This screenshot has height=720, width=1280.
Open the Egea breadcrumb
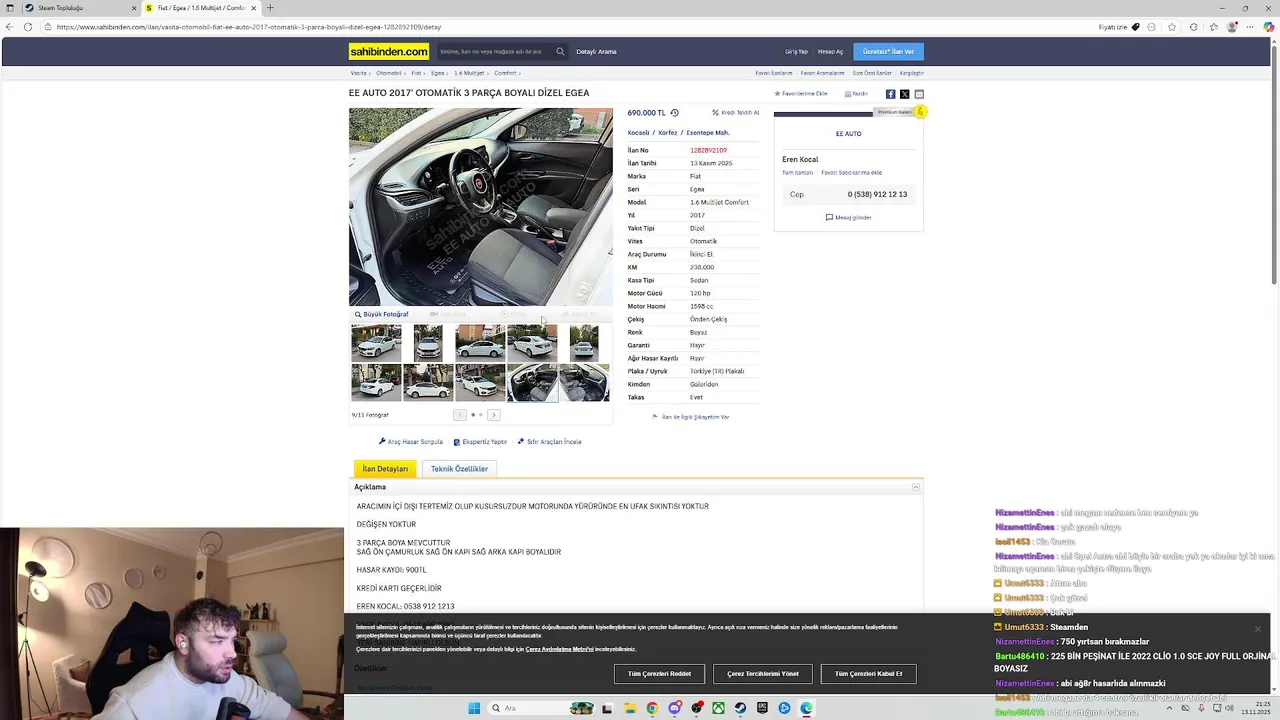438,73
